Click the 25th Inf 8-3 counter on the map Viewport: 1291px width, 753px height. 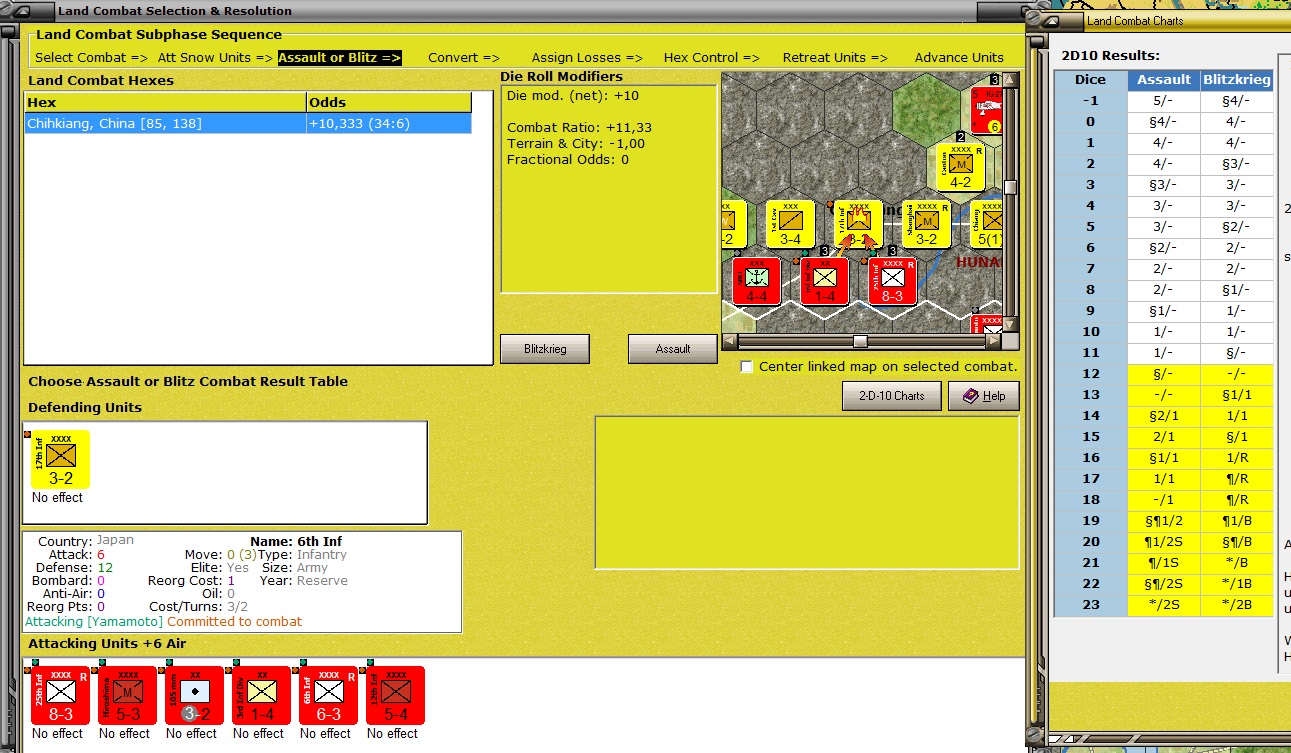click(x=892, y=281)
